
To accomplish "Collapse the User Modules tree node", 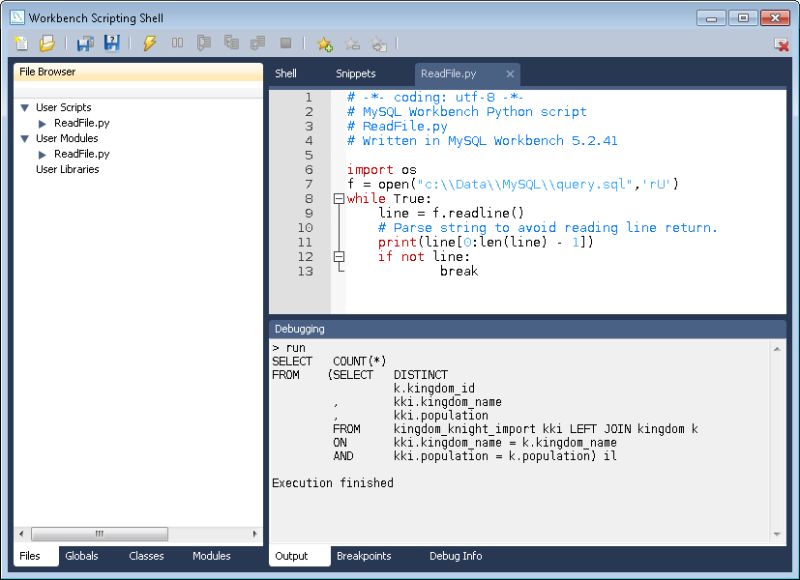I will (23, 138).
